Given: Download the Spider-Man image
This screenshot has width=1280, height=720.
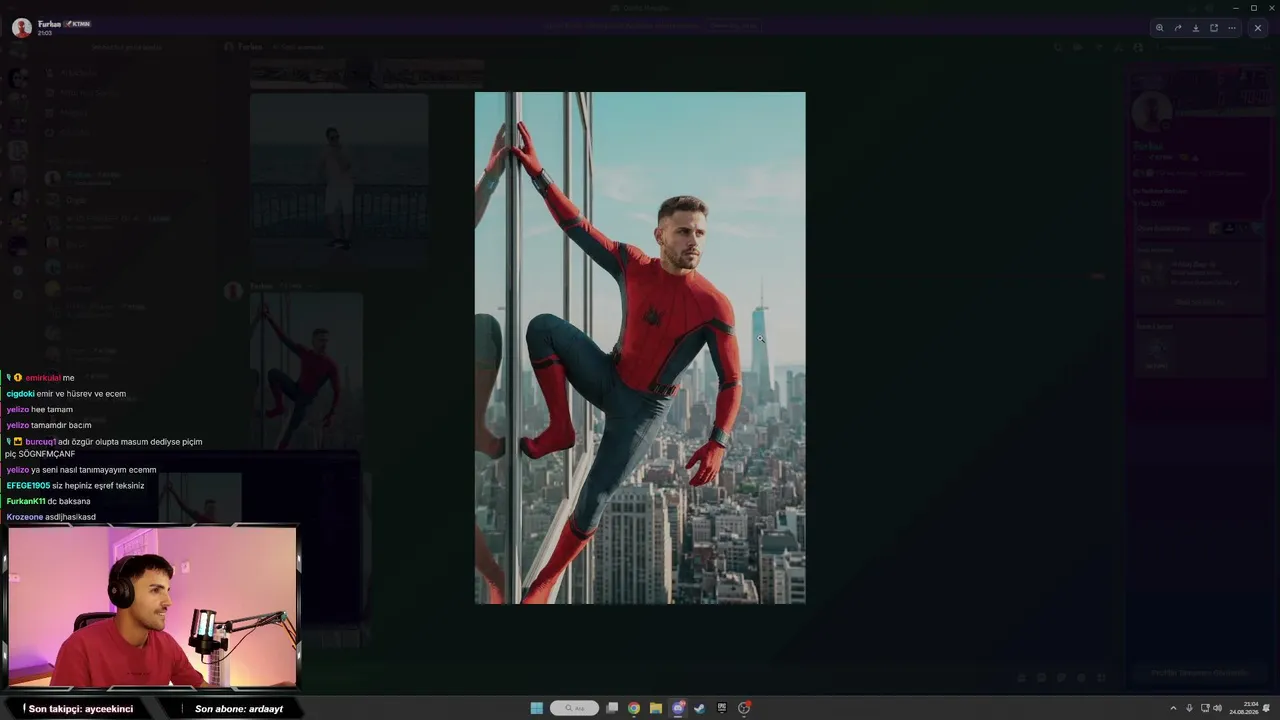Looking at the screenshot, I should pyautogui.click(x=1196, y=28).
